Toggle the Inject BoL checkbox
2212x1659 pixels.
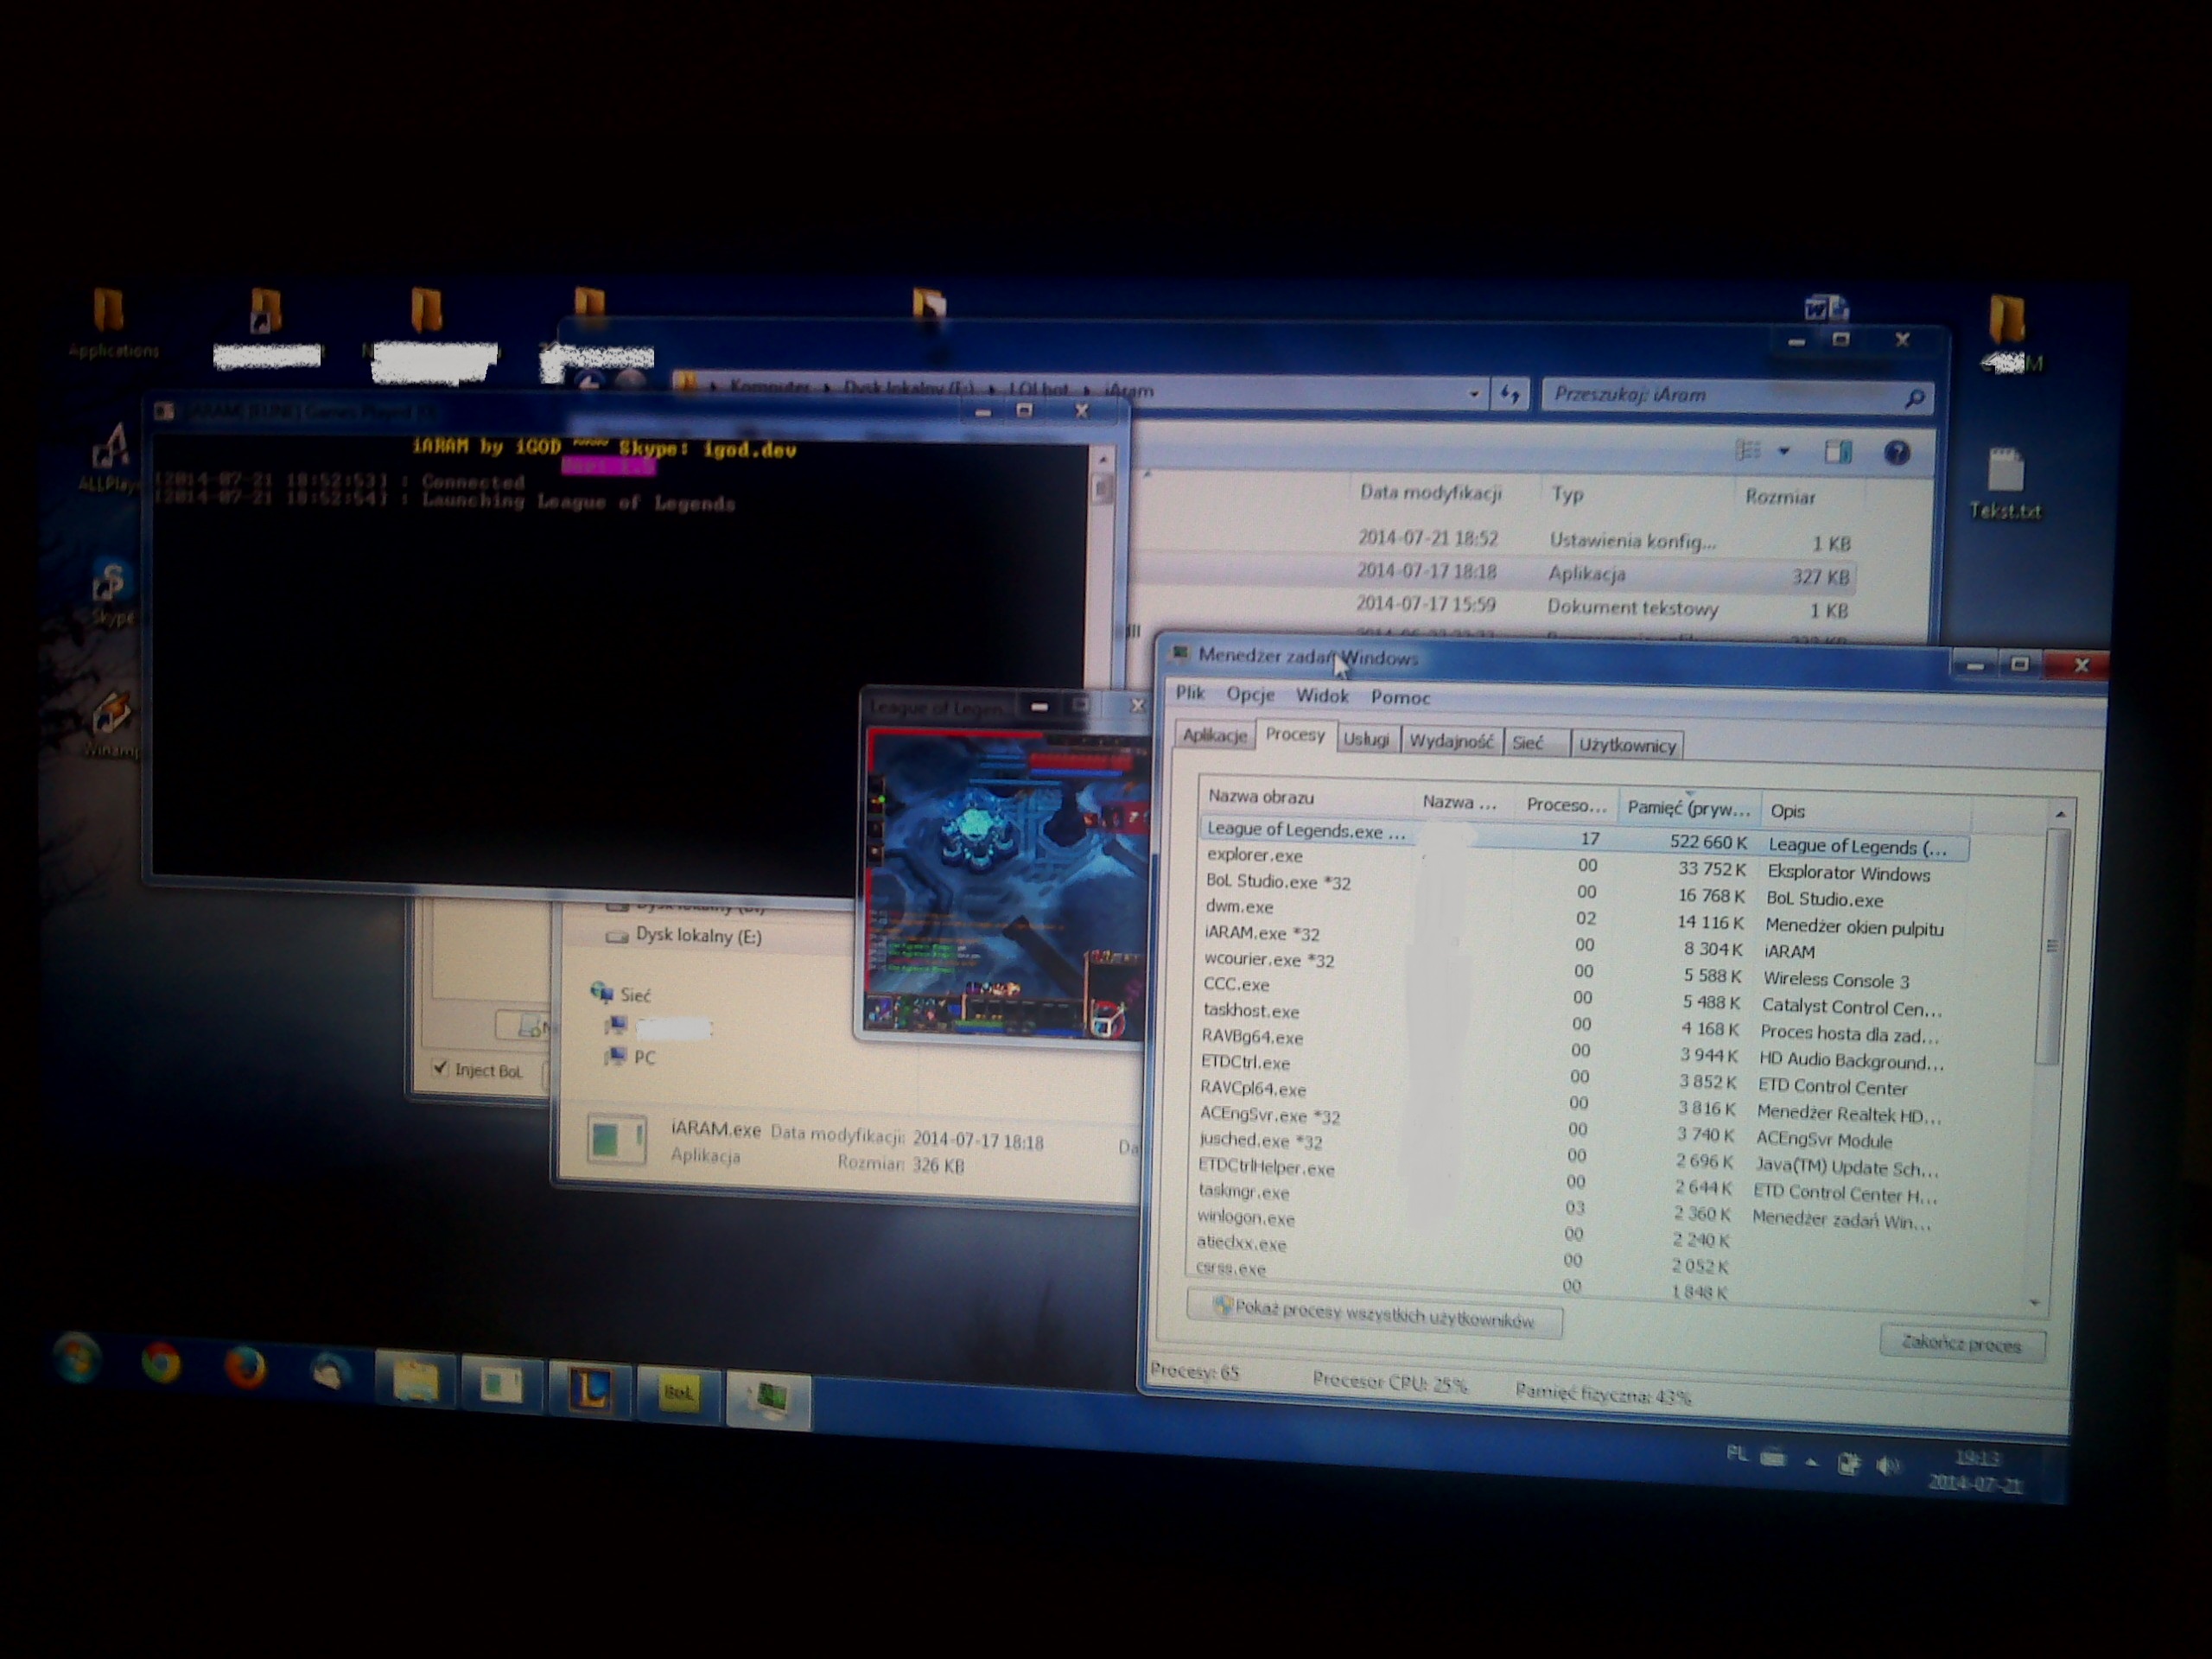pos(440,1068)
